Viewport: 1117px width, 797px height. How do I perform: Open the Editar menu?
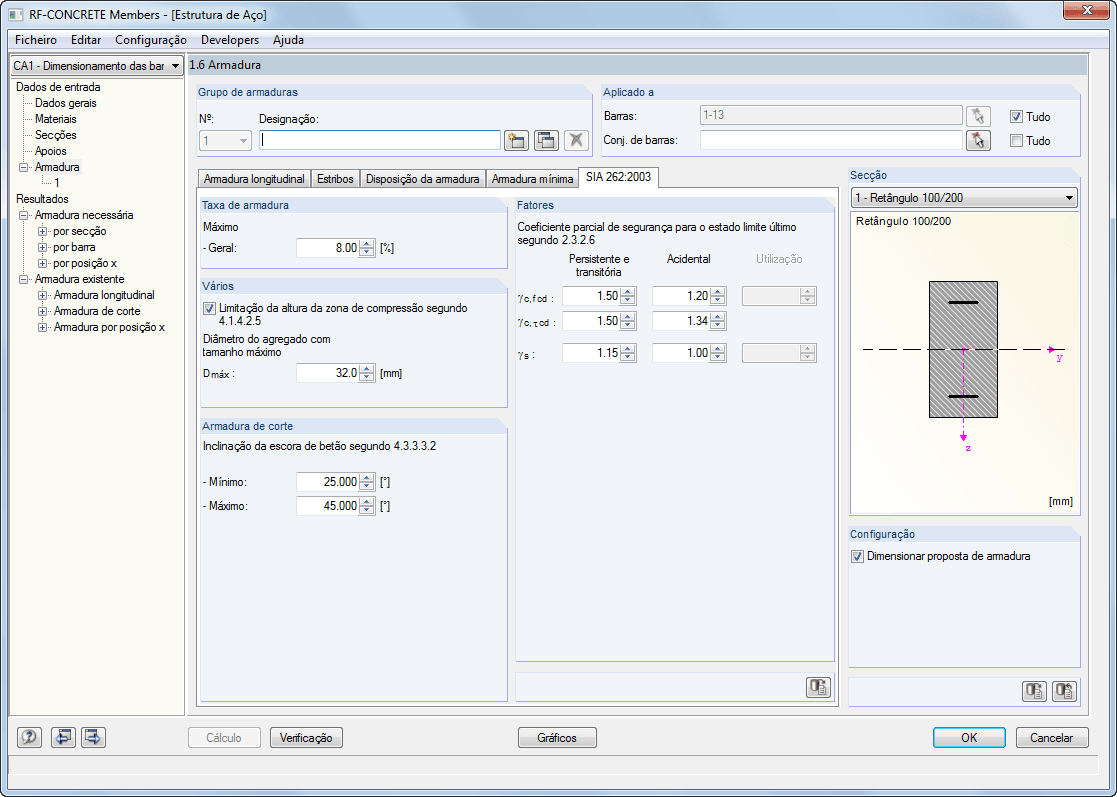[85, 40]
